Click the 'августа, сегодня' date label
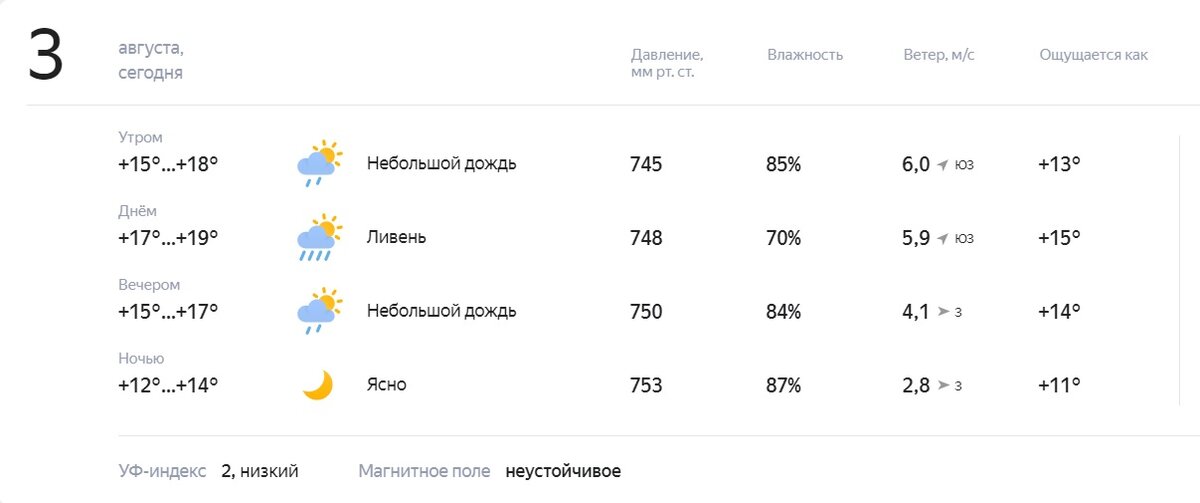Viewport: 1200px width, 503px height. 151,60
